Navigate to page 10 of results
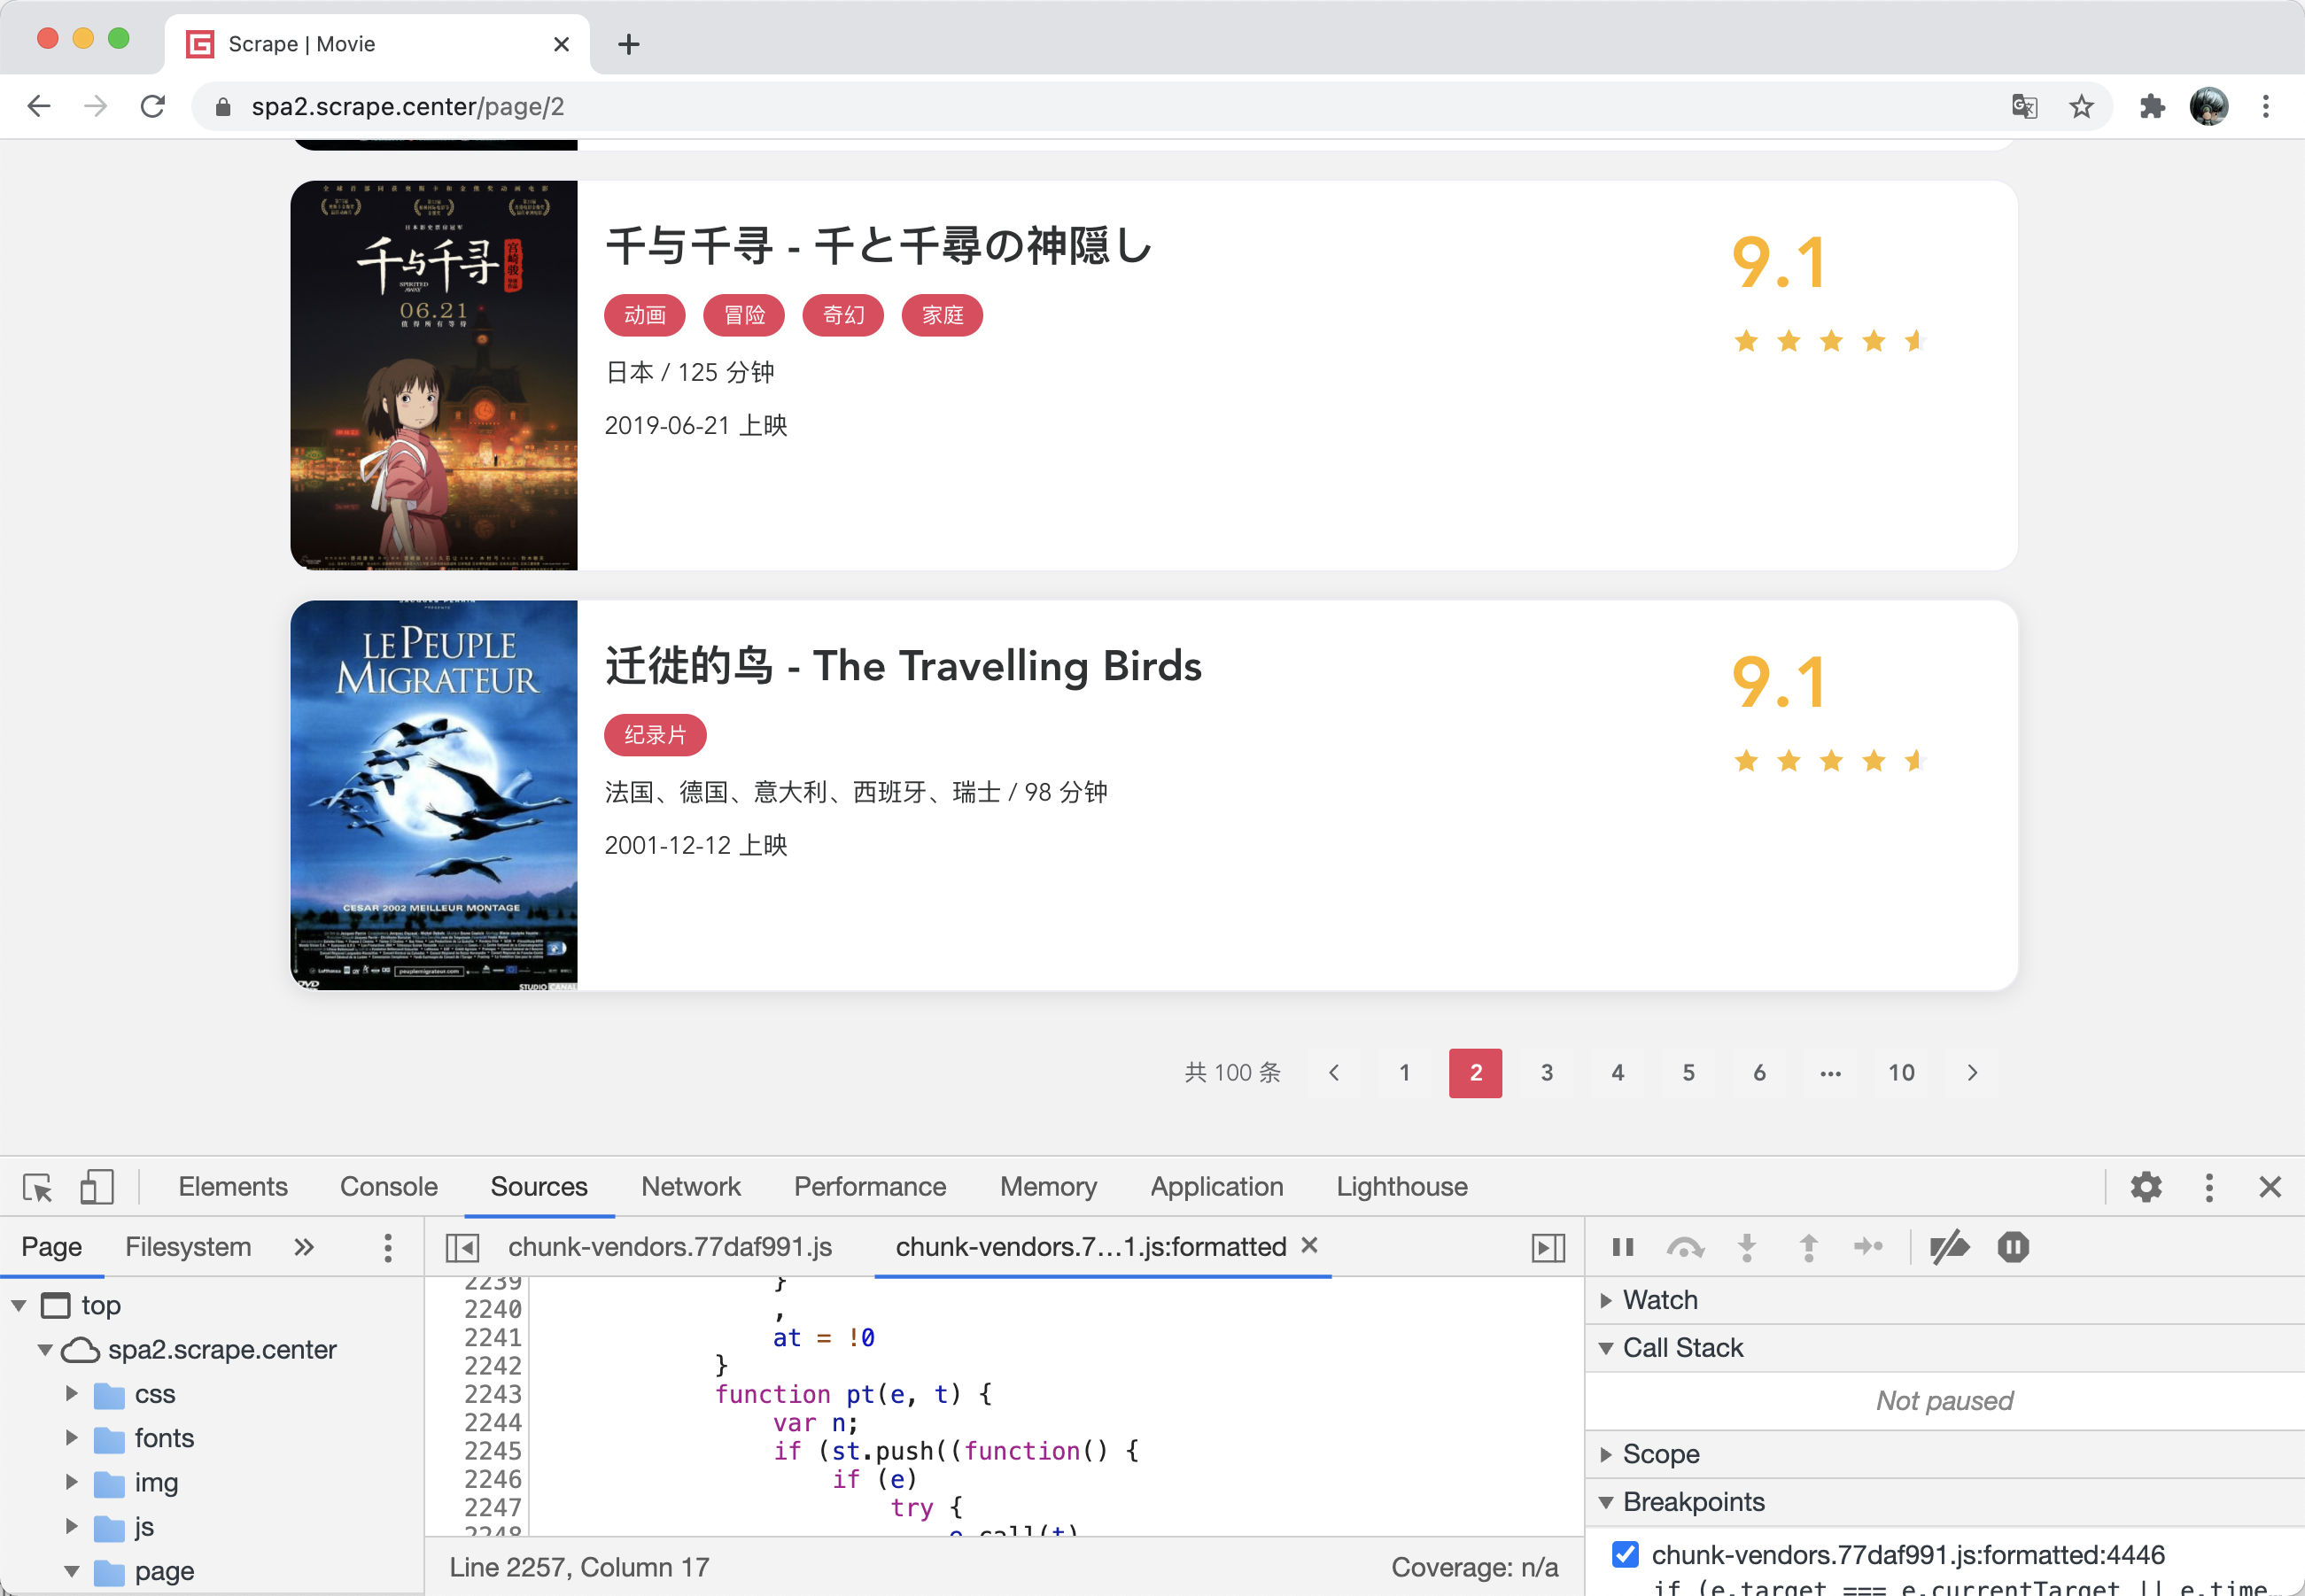 pyautogui.click(x=1900, y=1073)
